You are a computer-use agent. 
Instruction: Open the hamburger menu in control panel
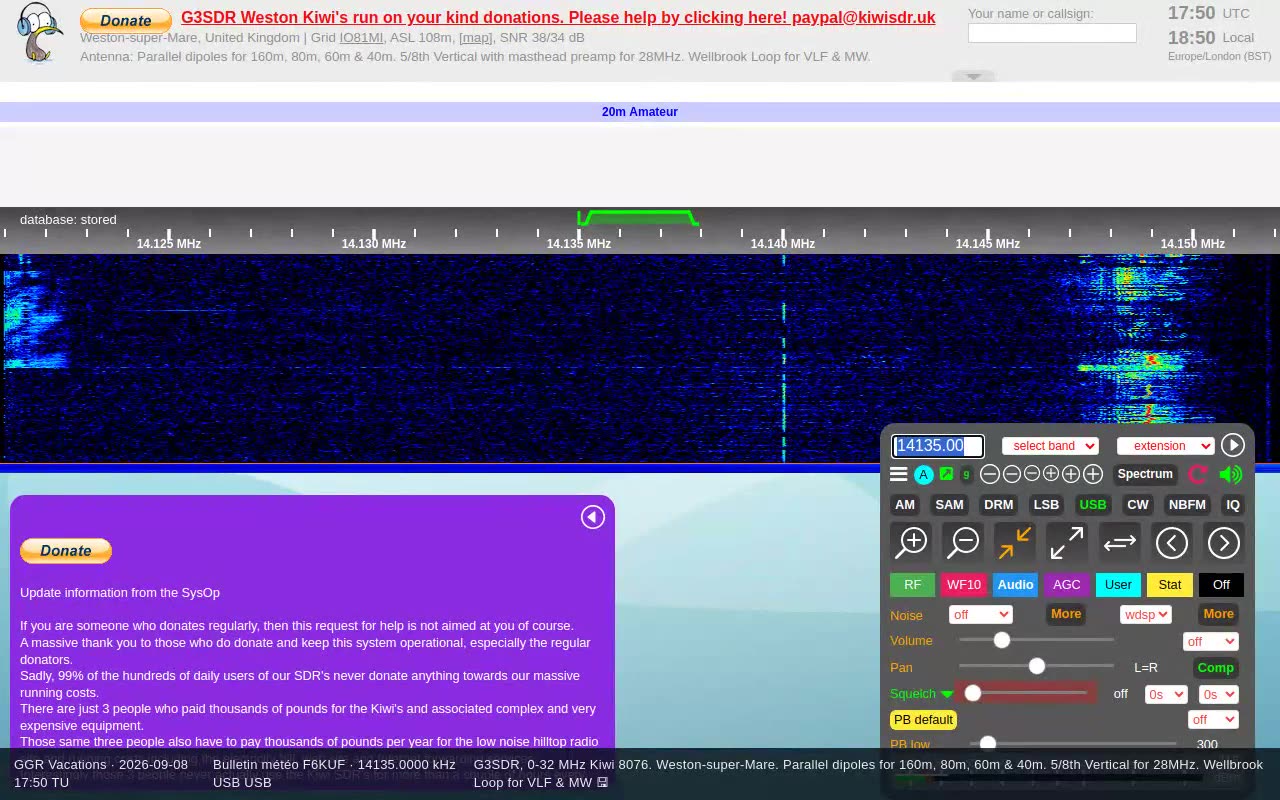click(899, 474)
